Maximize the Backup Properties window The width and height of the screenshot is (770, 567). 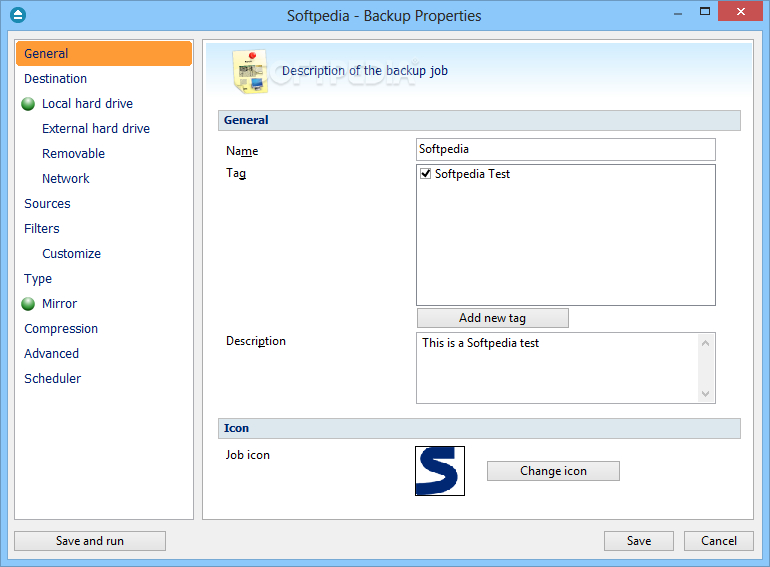point(705,12)
